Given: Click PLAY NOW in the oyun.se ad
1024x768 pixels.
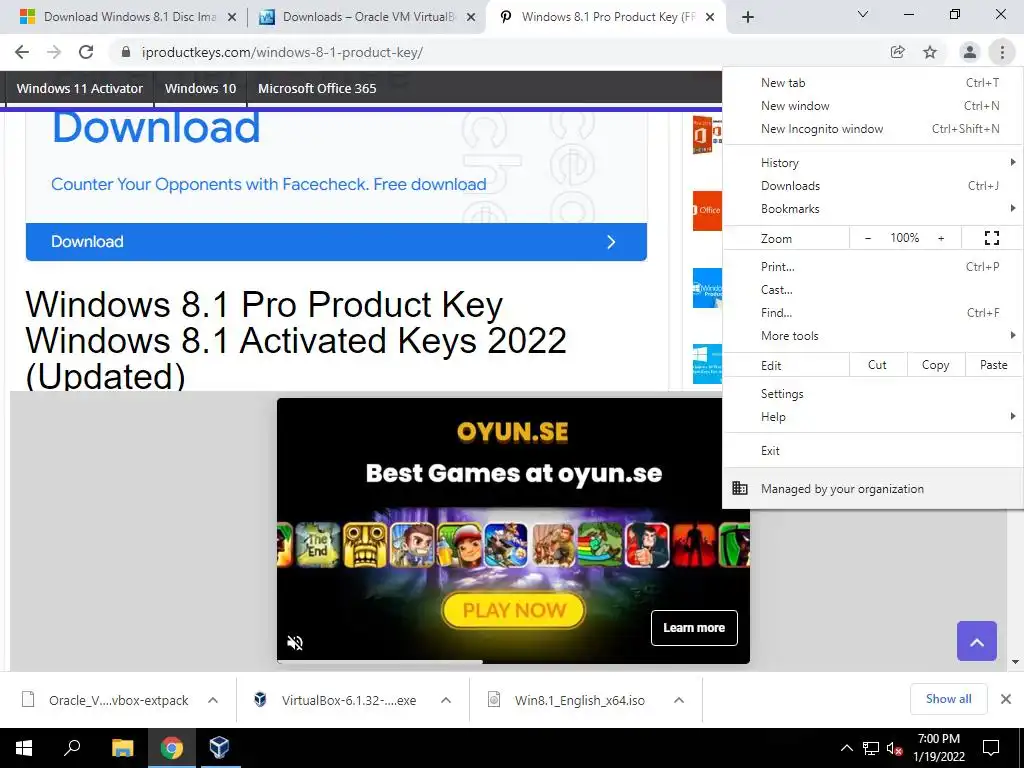Looking at the screenshot, I should click(514, 610).
